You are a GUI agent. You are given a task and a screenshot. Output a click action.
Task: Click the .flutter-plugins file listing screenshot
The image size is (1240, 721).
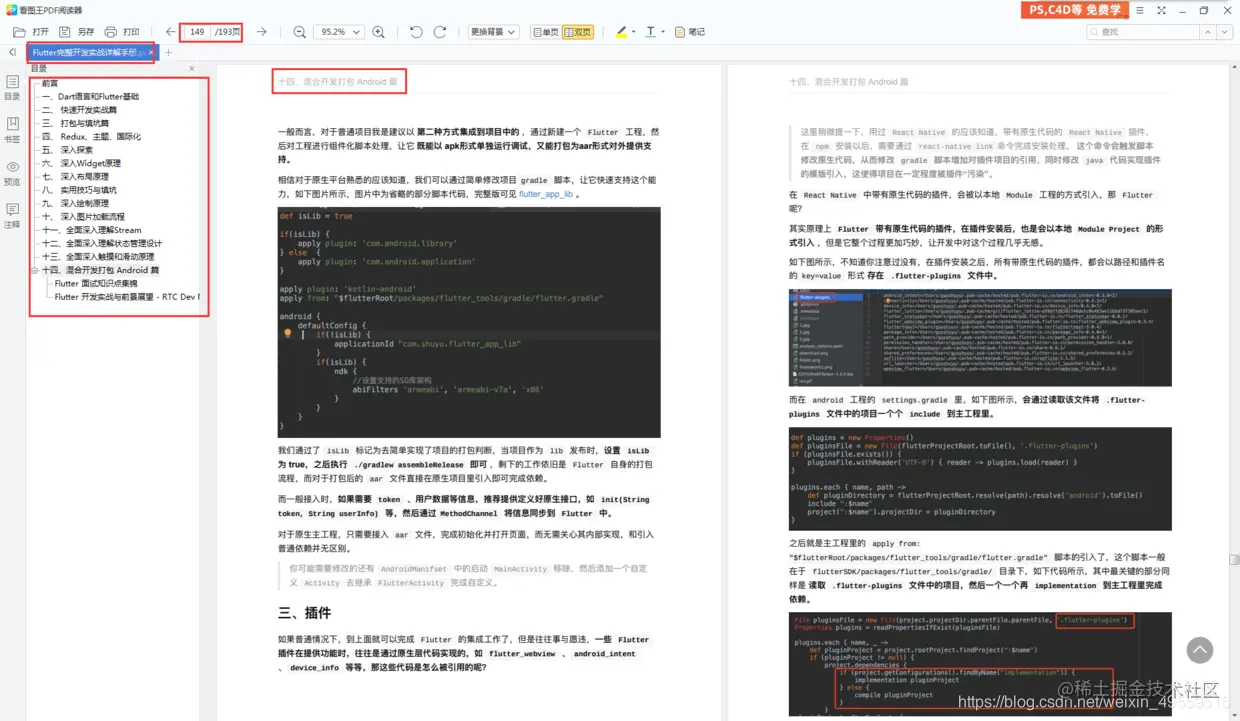tap(980, 337)
